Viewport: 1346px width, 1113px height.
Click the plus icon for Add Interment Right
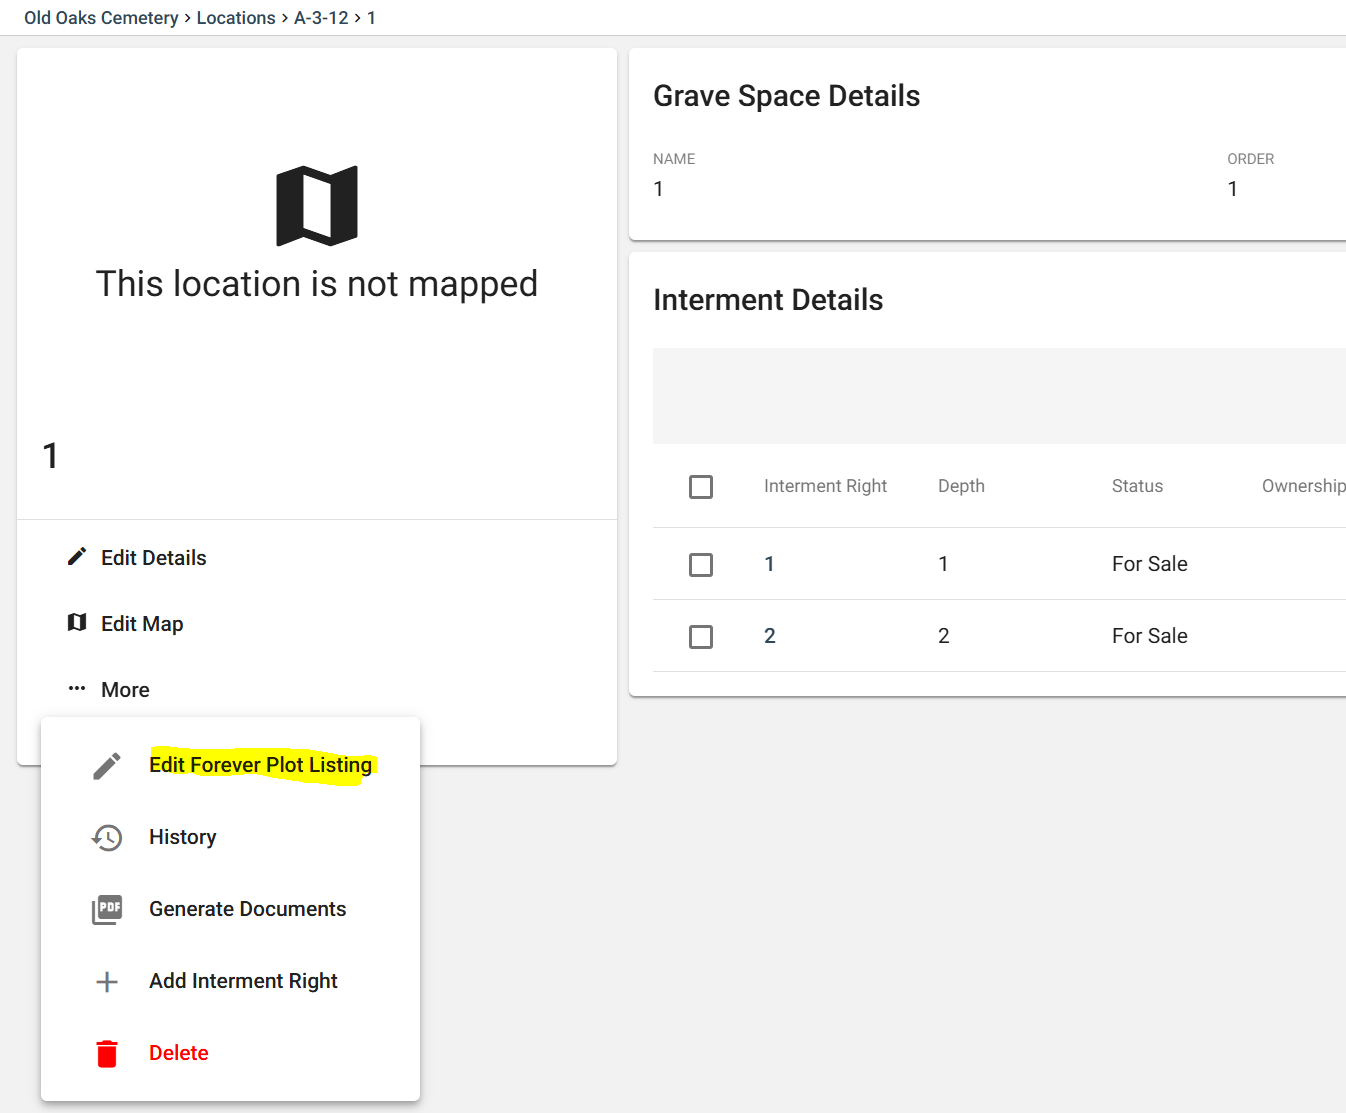click(107, 982)
